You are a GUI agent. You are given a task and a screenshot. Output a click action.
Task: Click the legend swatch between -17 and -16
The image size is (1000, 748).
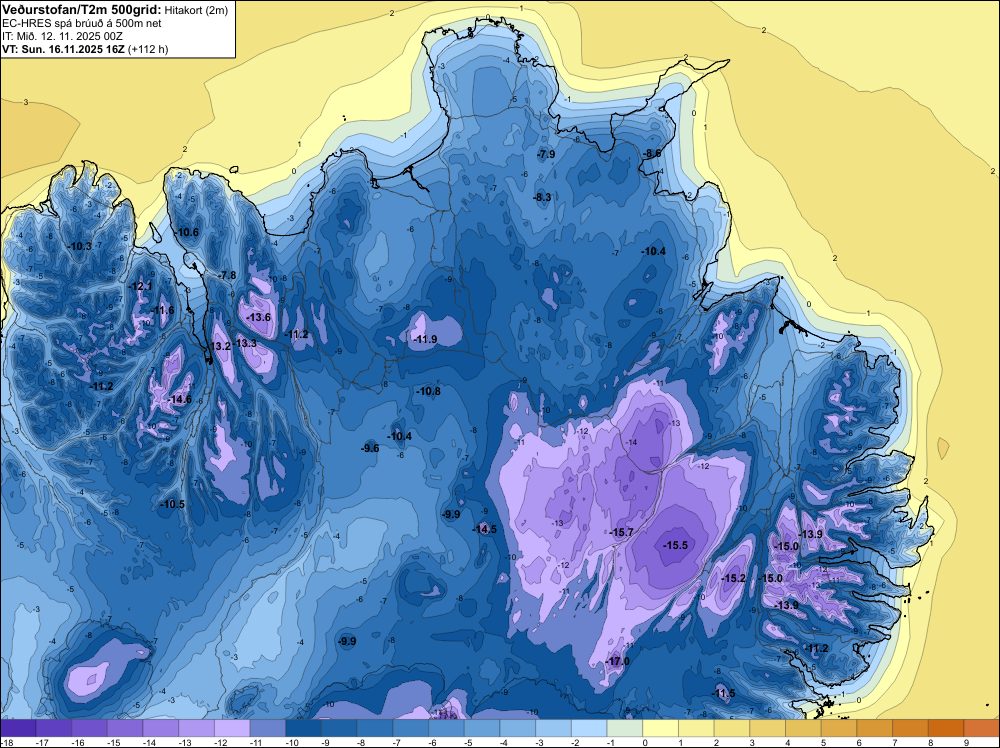(54, 728)
